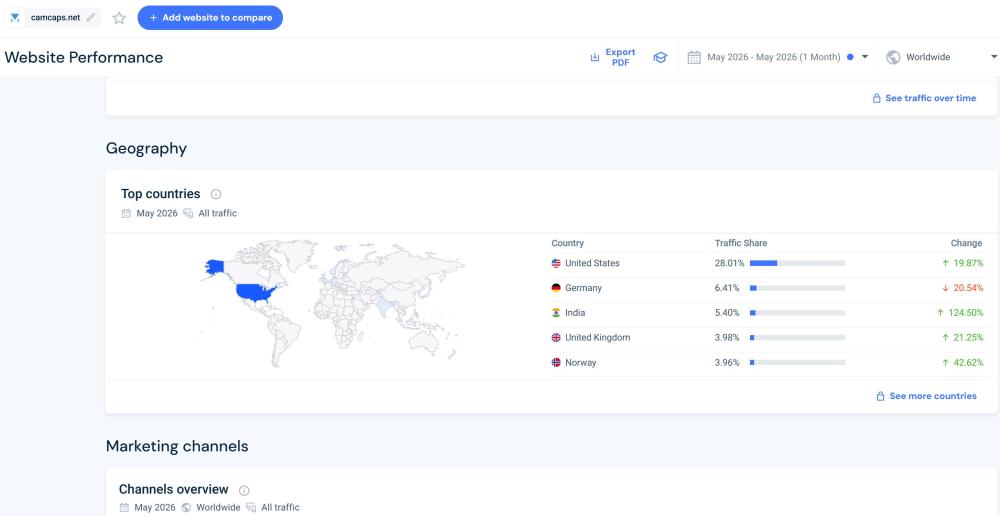The image size is (1000, 516).
Task: Click the Website Performance page title
Action: pos(84,57)
